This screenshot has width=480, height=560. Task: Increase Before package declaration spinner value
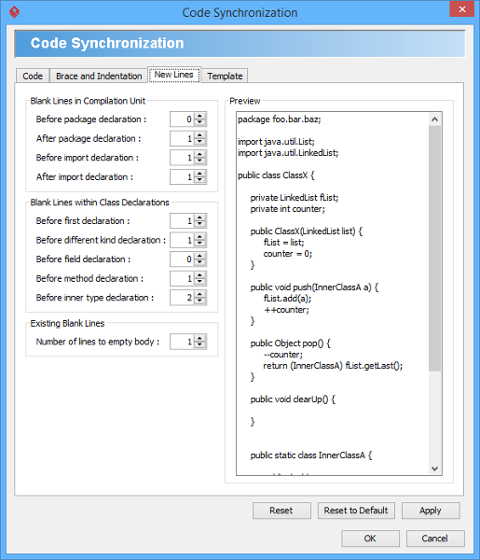[x=200, y=116]
